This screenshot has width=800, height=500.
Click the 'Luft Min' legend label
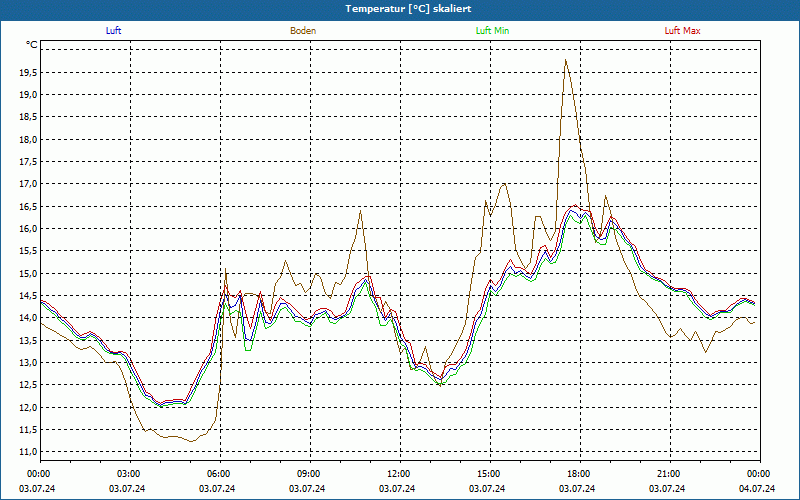point(492,31)
